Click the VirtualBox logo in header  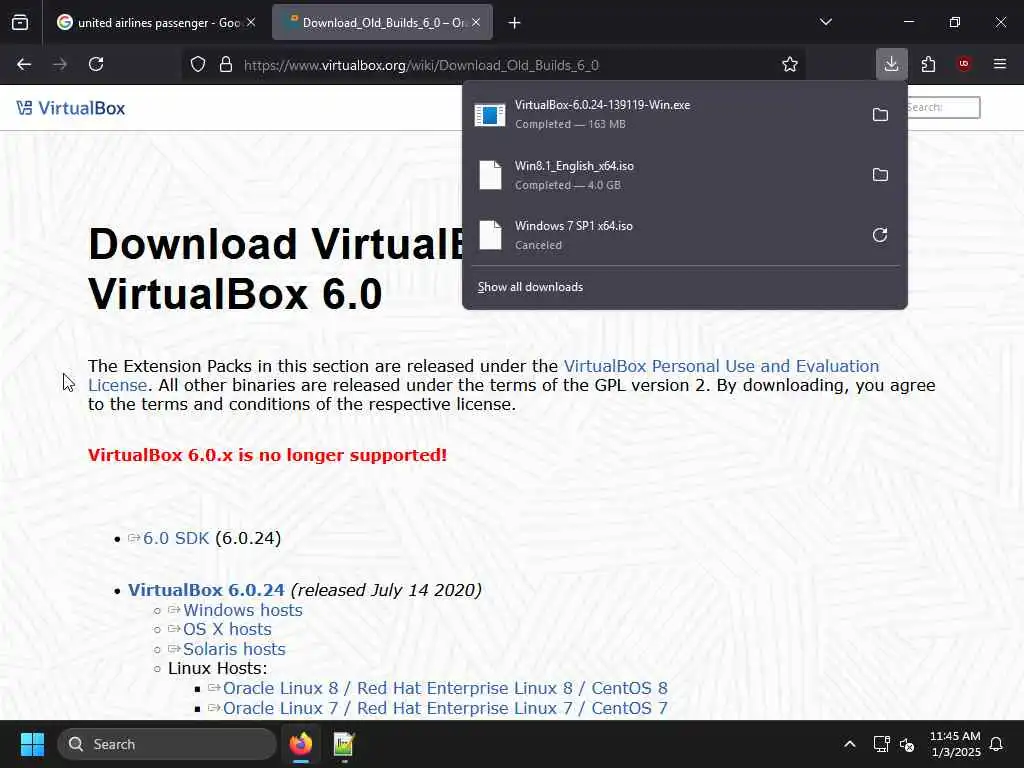coord(71,108)
